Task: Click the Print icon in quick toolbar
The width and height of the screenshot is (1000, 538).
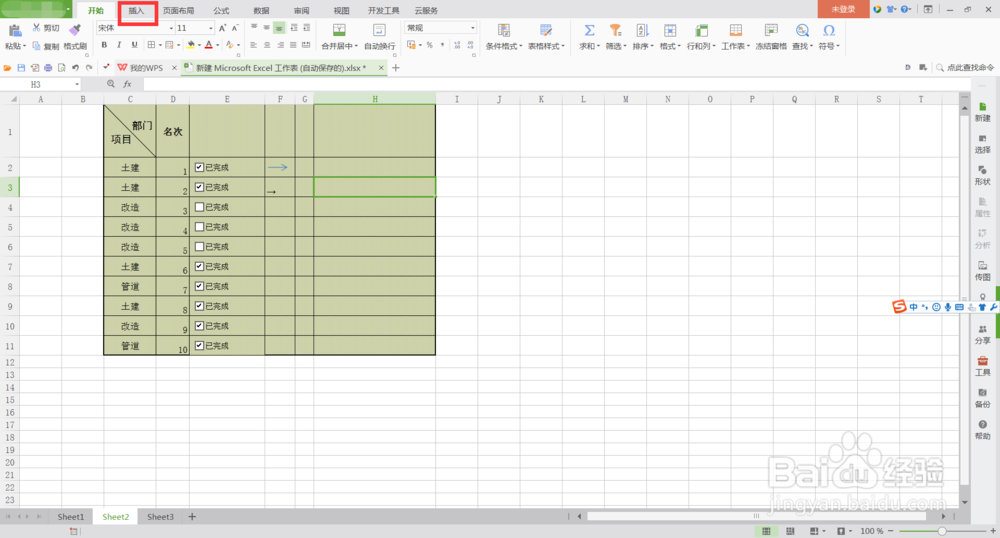Action: (48, 68)
